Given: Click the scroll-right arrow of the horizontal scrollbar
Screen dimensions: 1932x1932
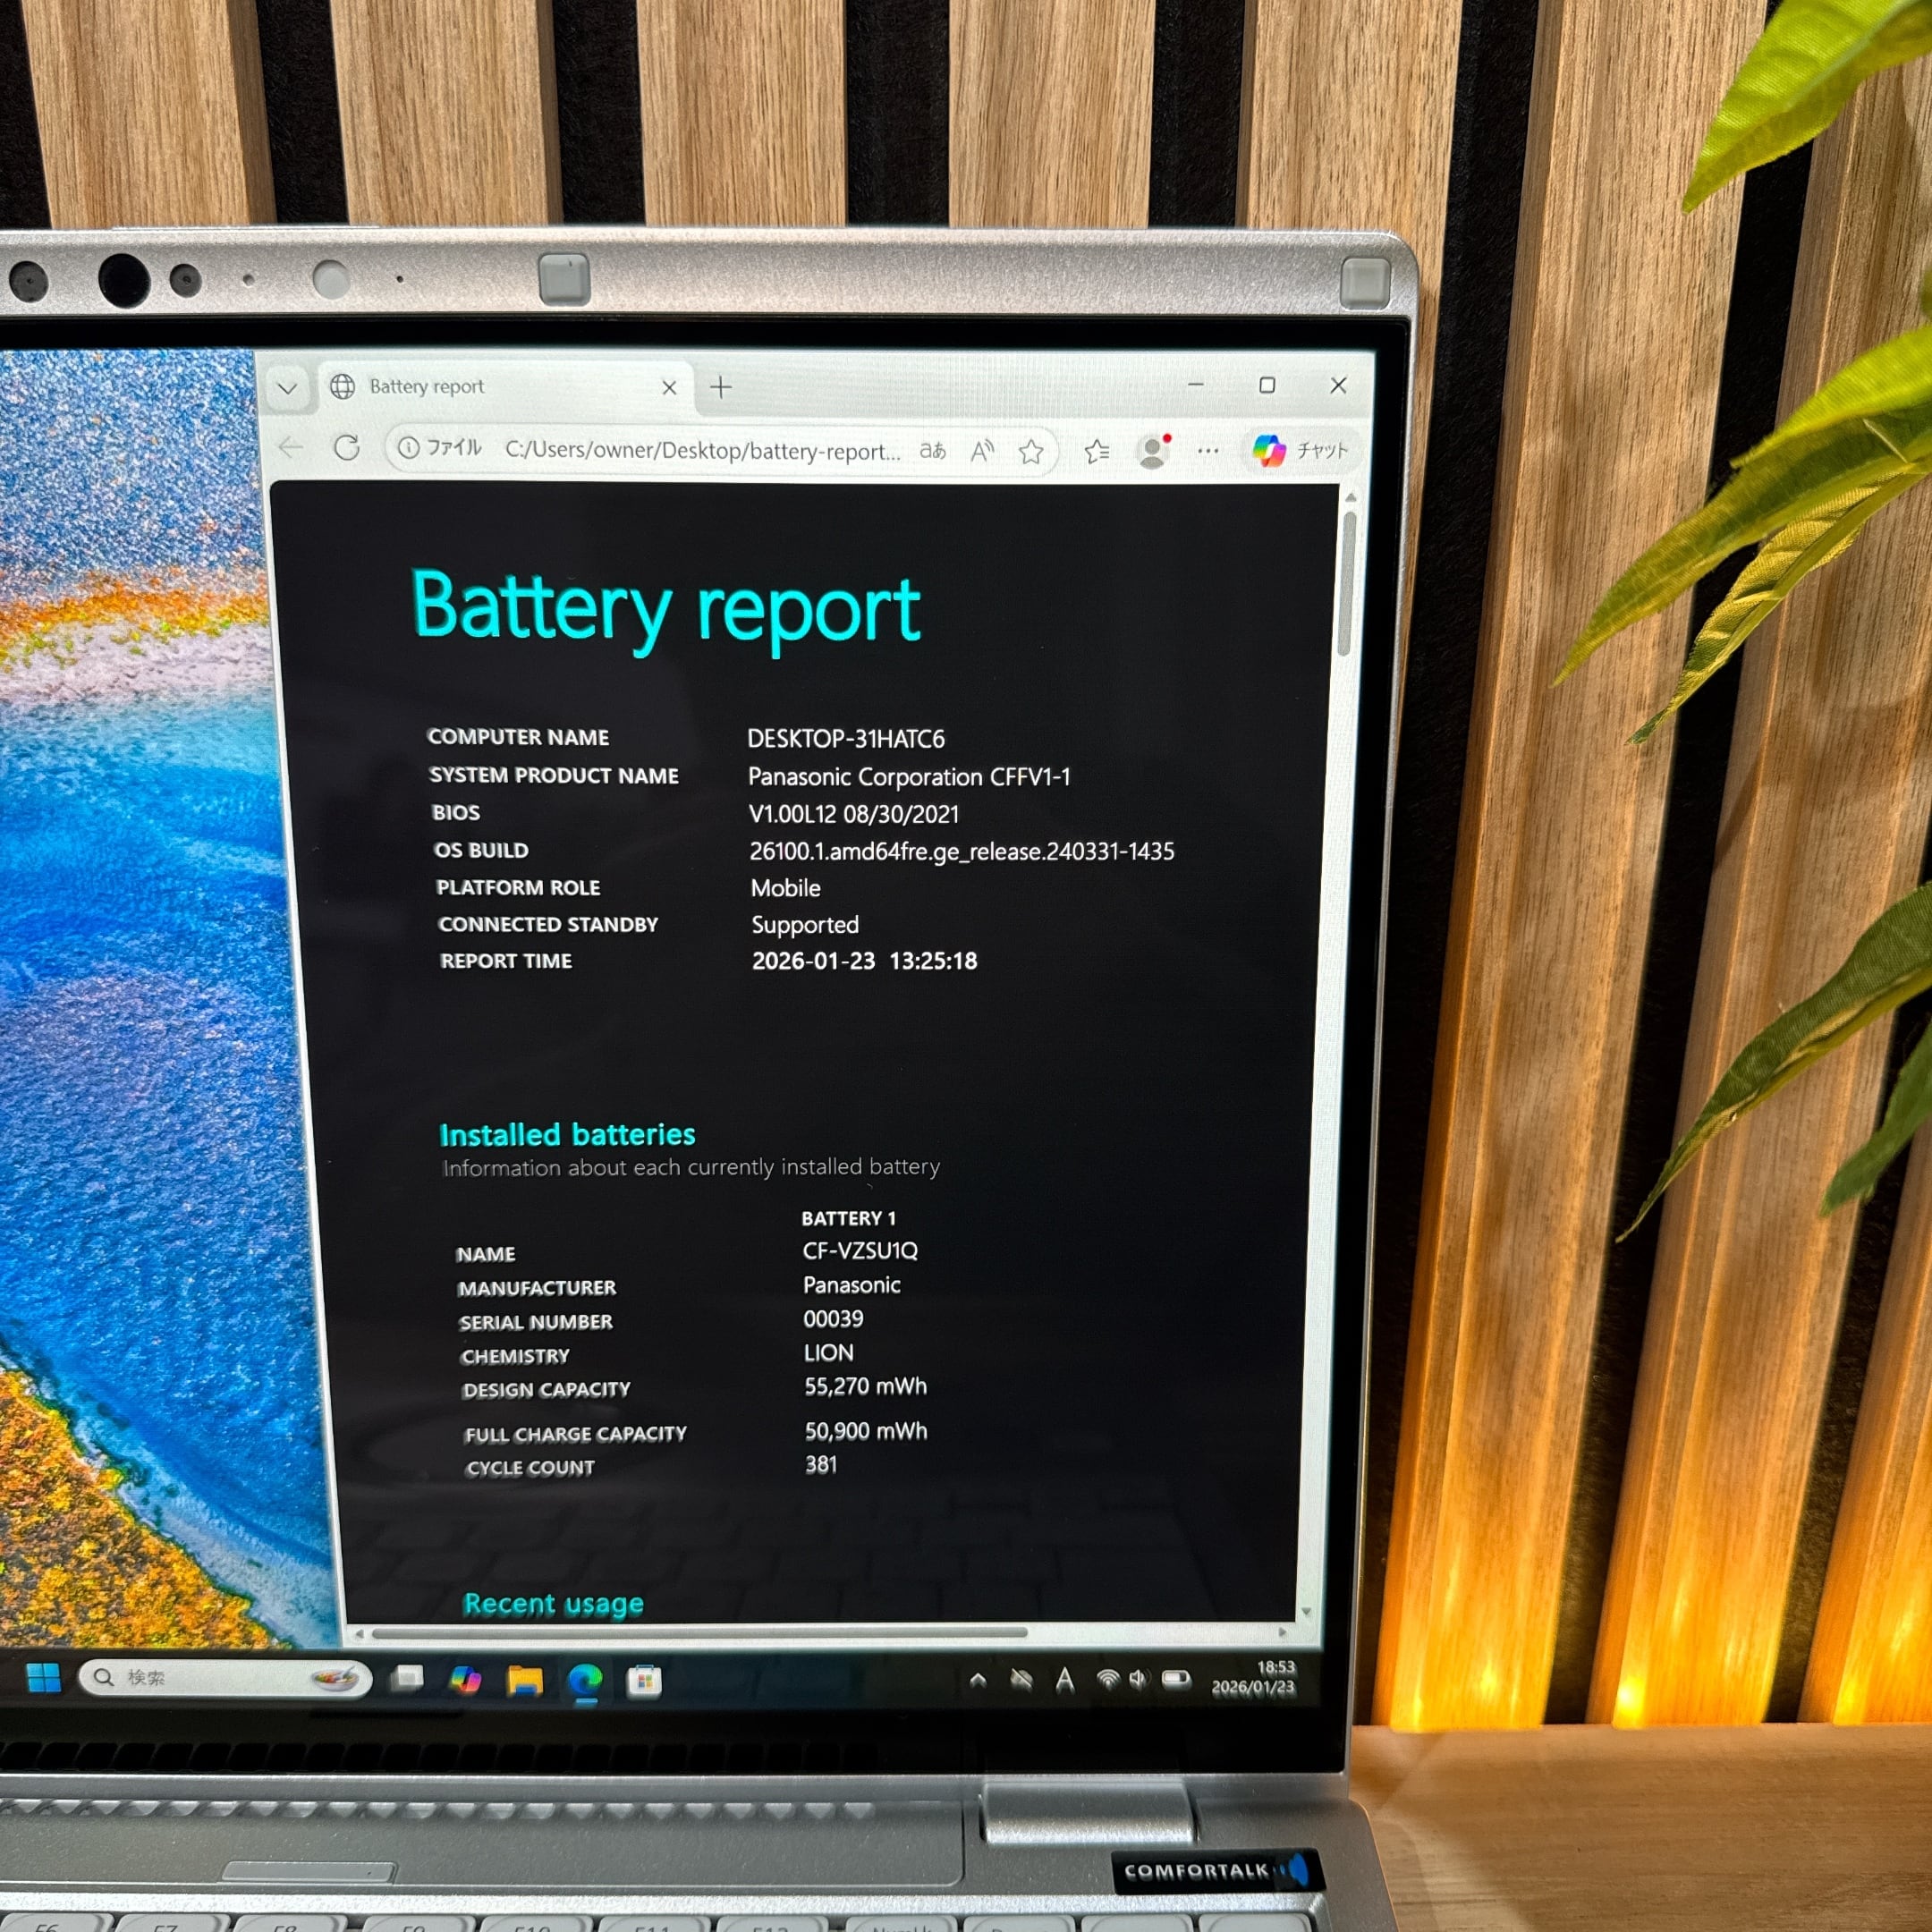Looking at the screenshot, I should coord(1283,1632).
